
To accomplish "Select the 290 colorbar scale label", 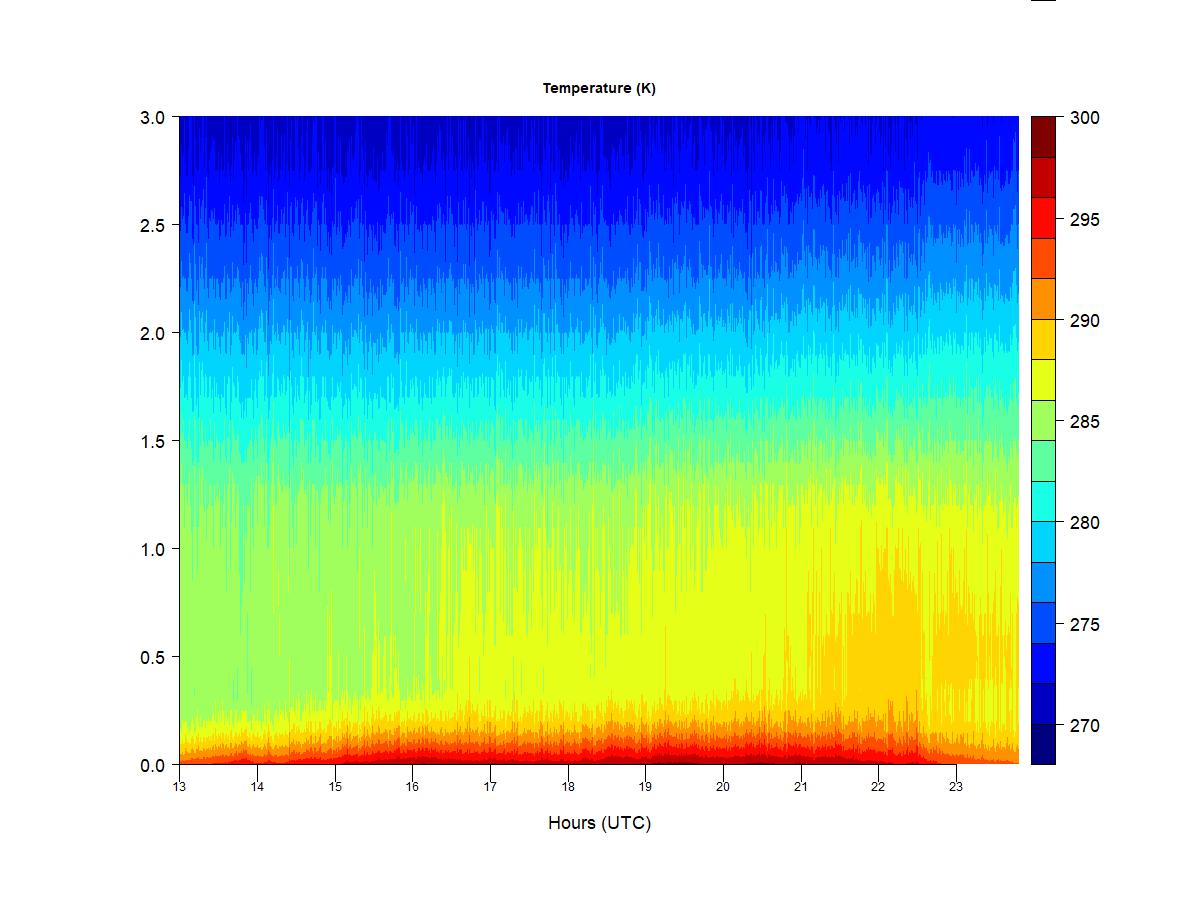I will 1084,321.
